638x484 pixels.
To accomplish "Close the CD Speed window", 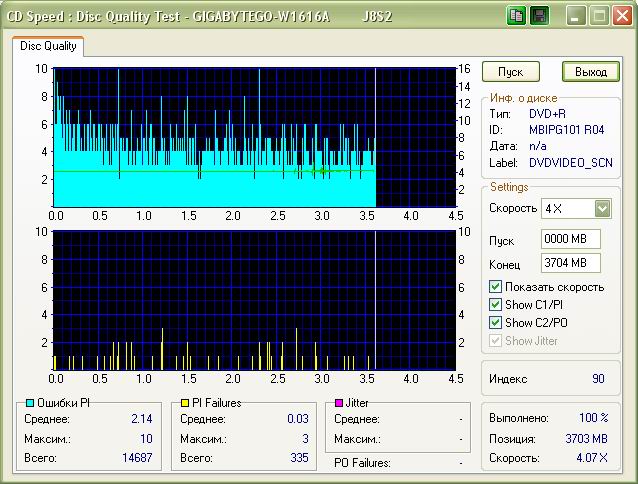I will pyautogui.click(x=621, y=15).
